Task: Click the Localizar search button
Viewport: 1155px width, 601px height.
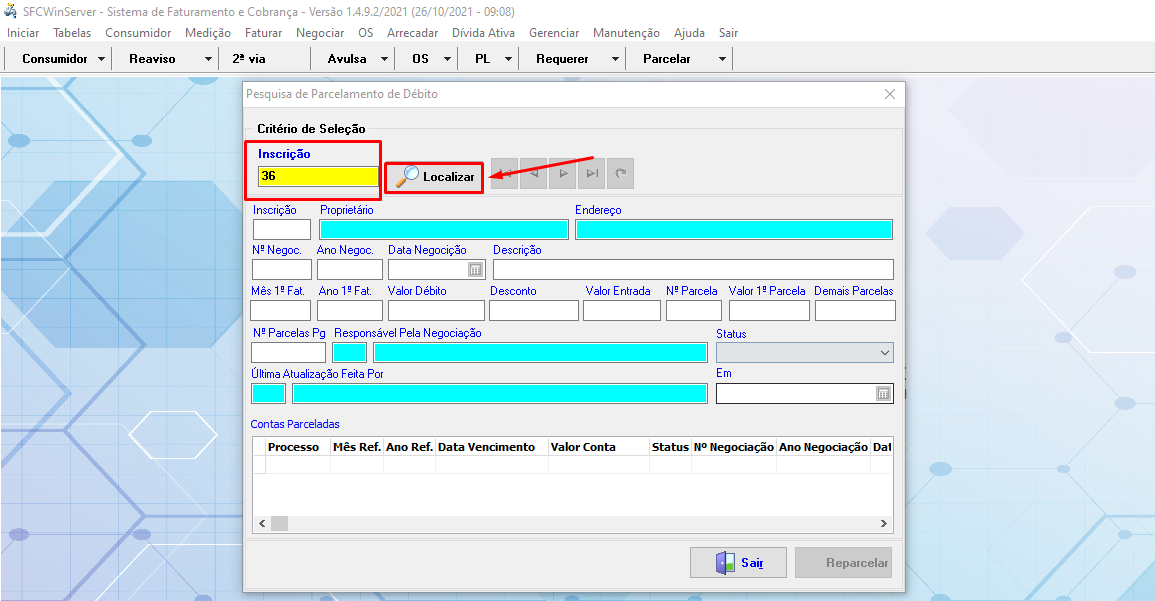Action: point(435,177)
